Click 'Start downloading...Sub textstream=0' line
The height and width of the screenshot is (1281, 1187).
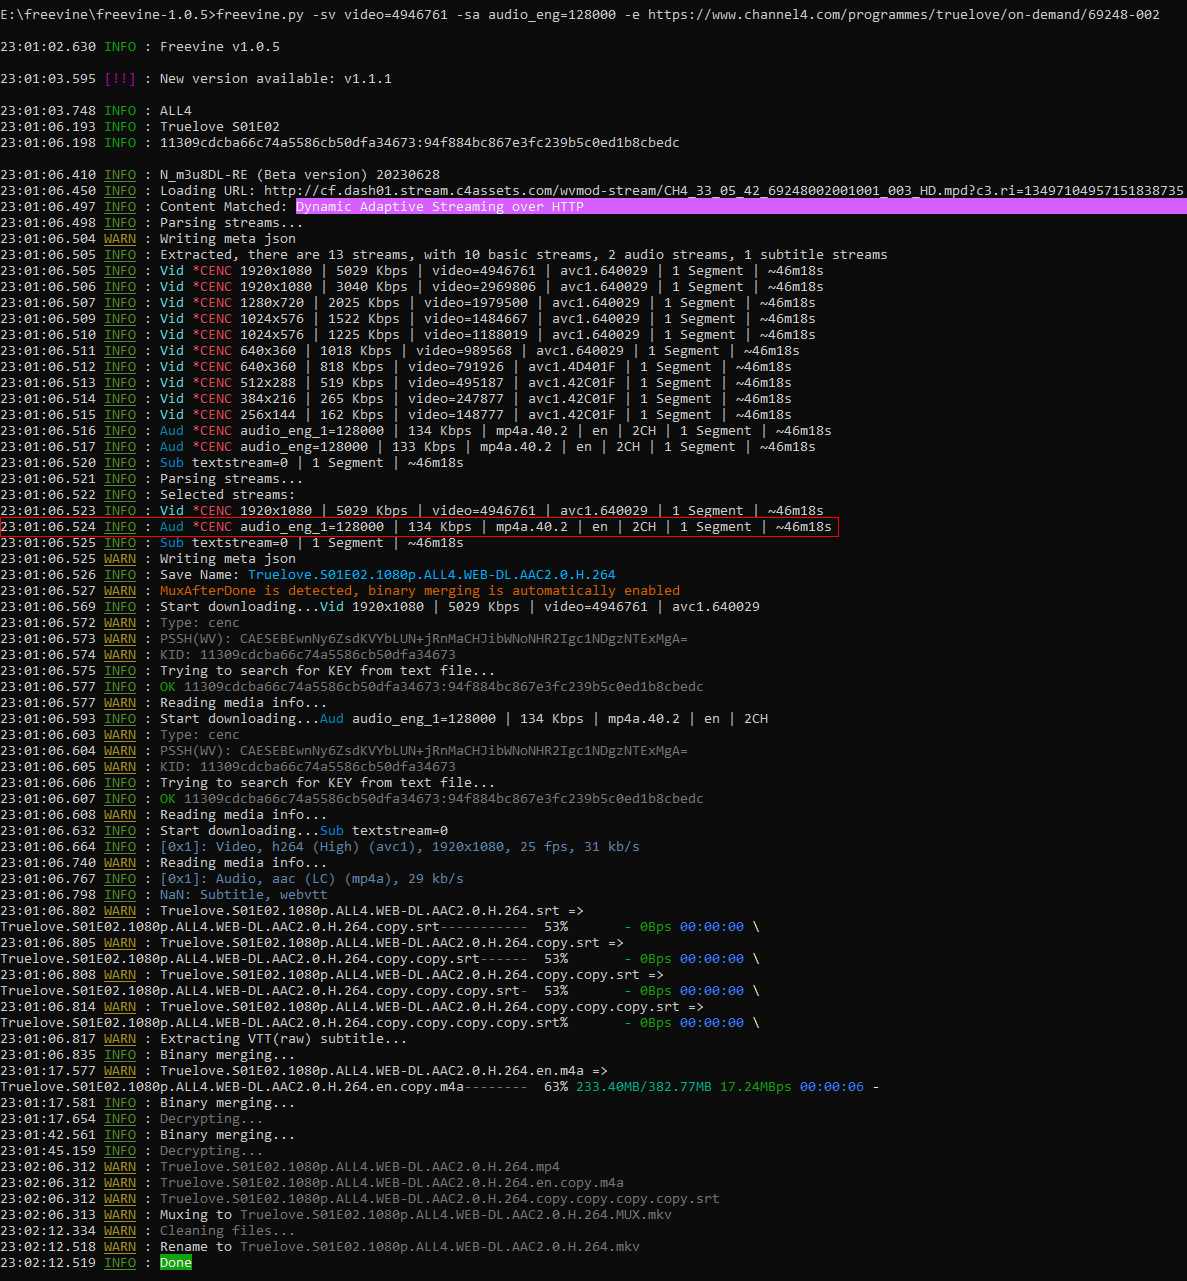point(304,831)
